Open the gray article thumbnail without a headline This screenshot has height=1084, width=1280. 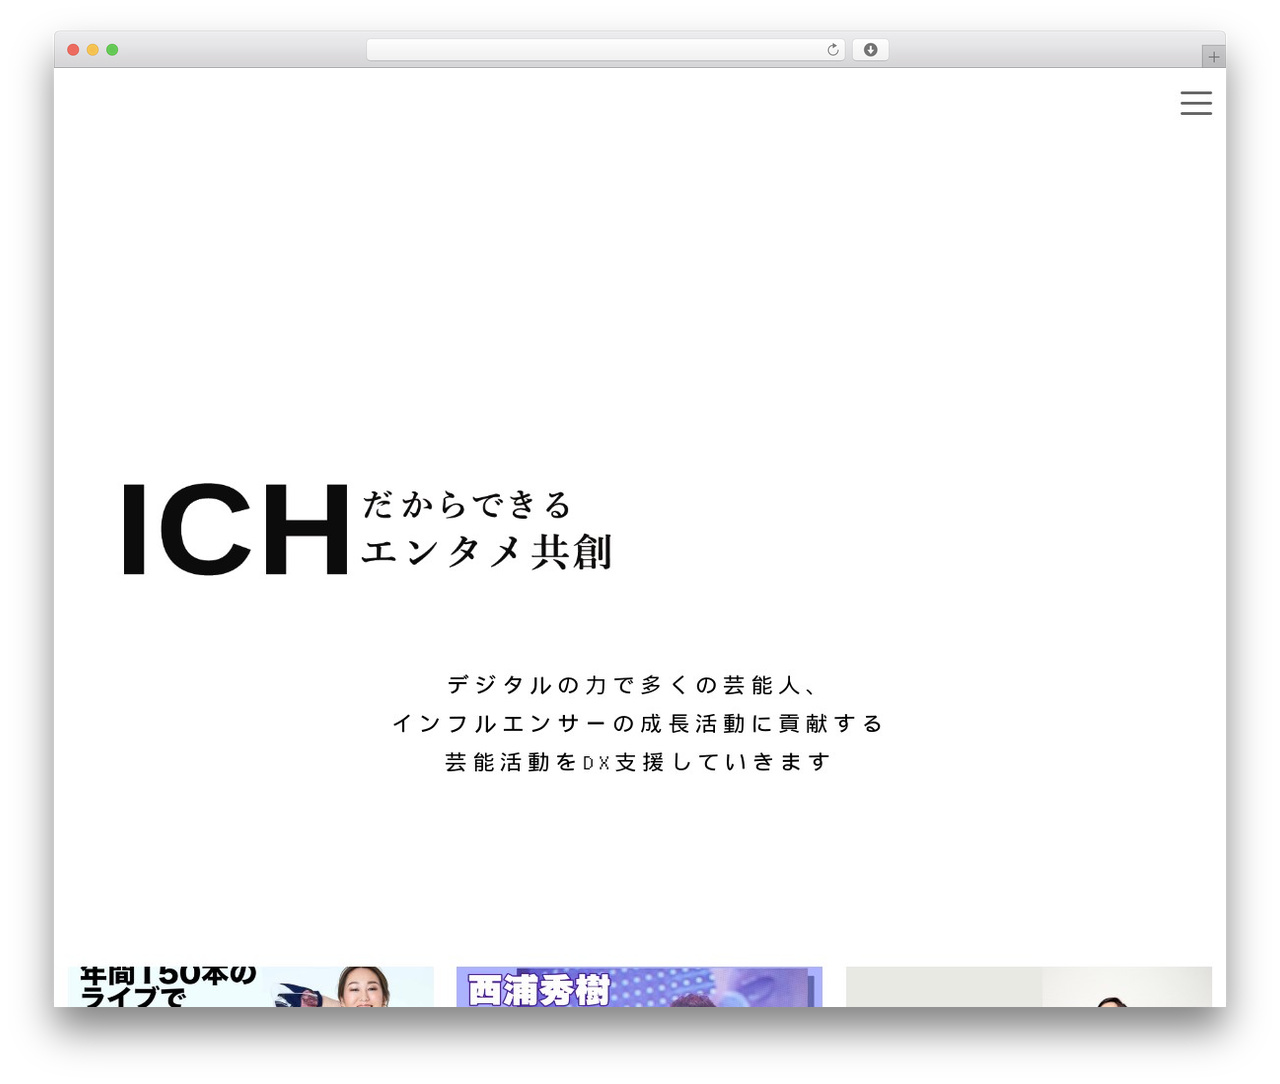pyautogui.click(x=1029, y=987)
